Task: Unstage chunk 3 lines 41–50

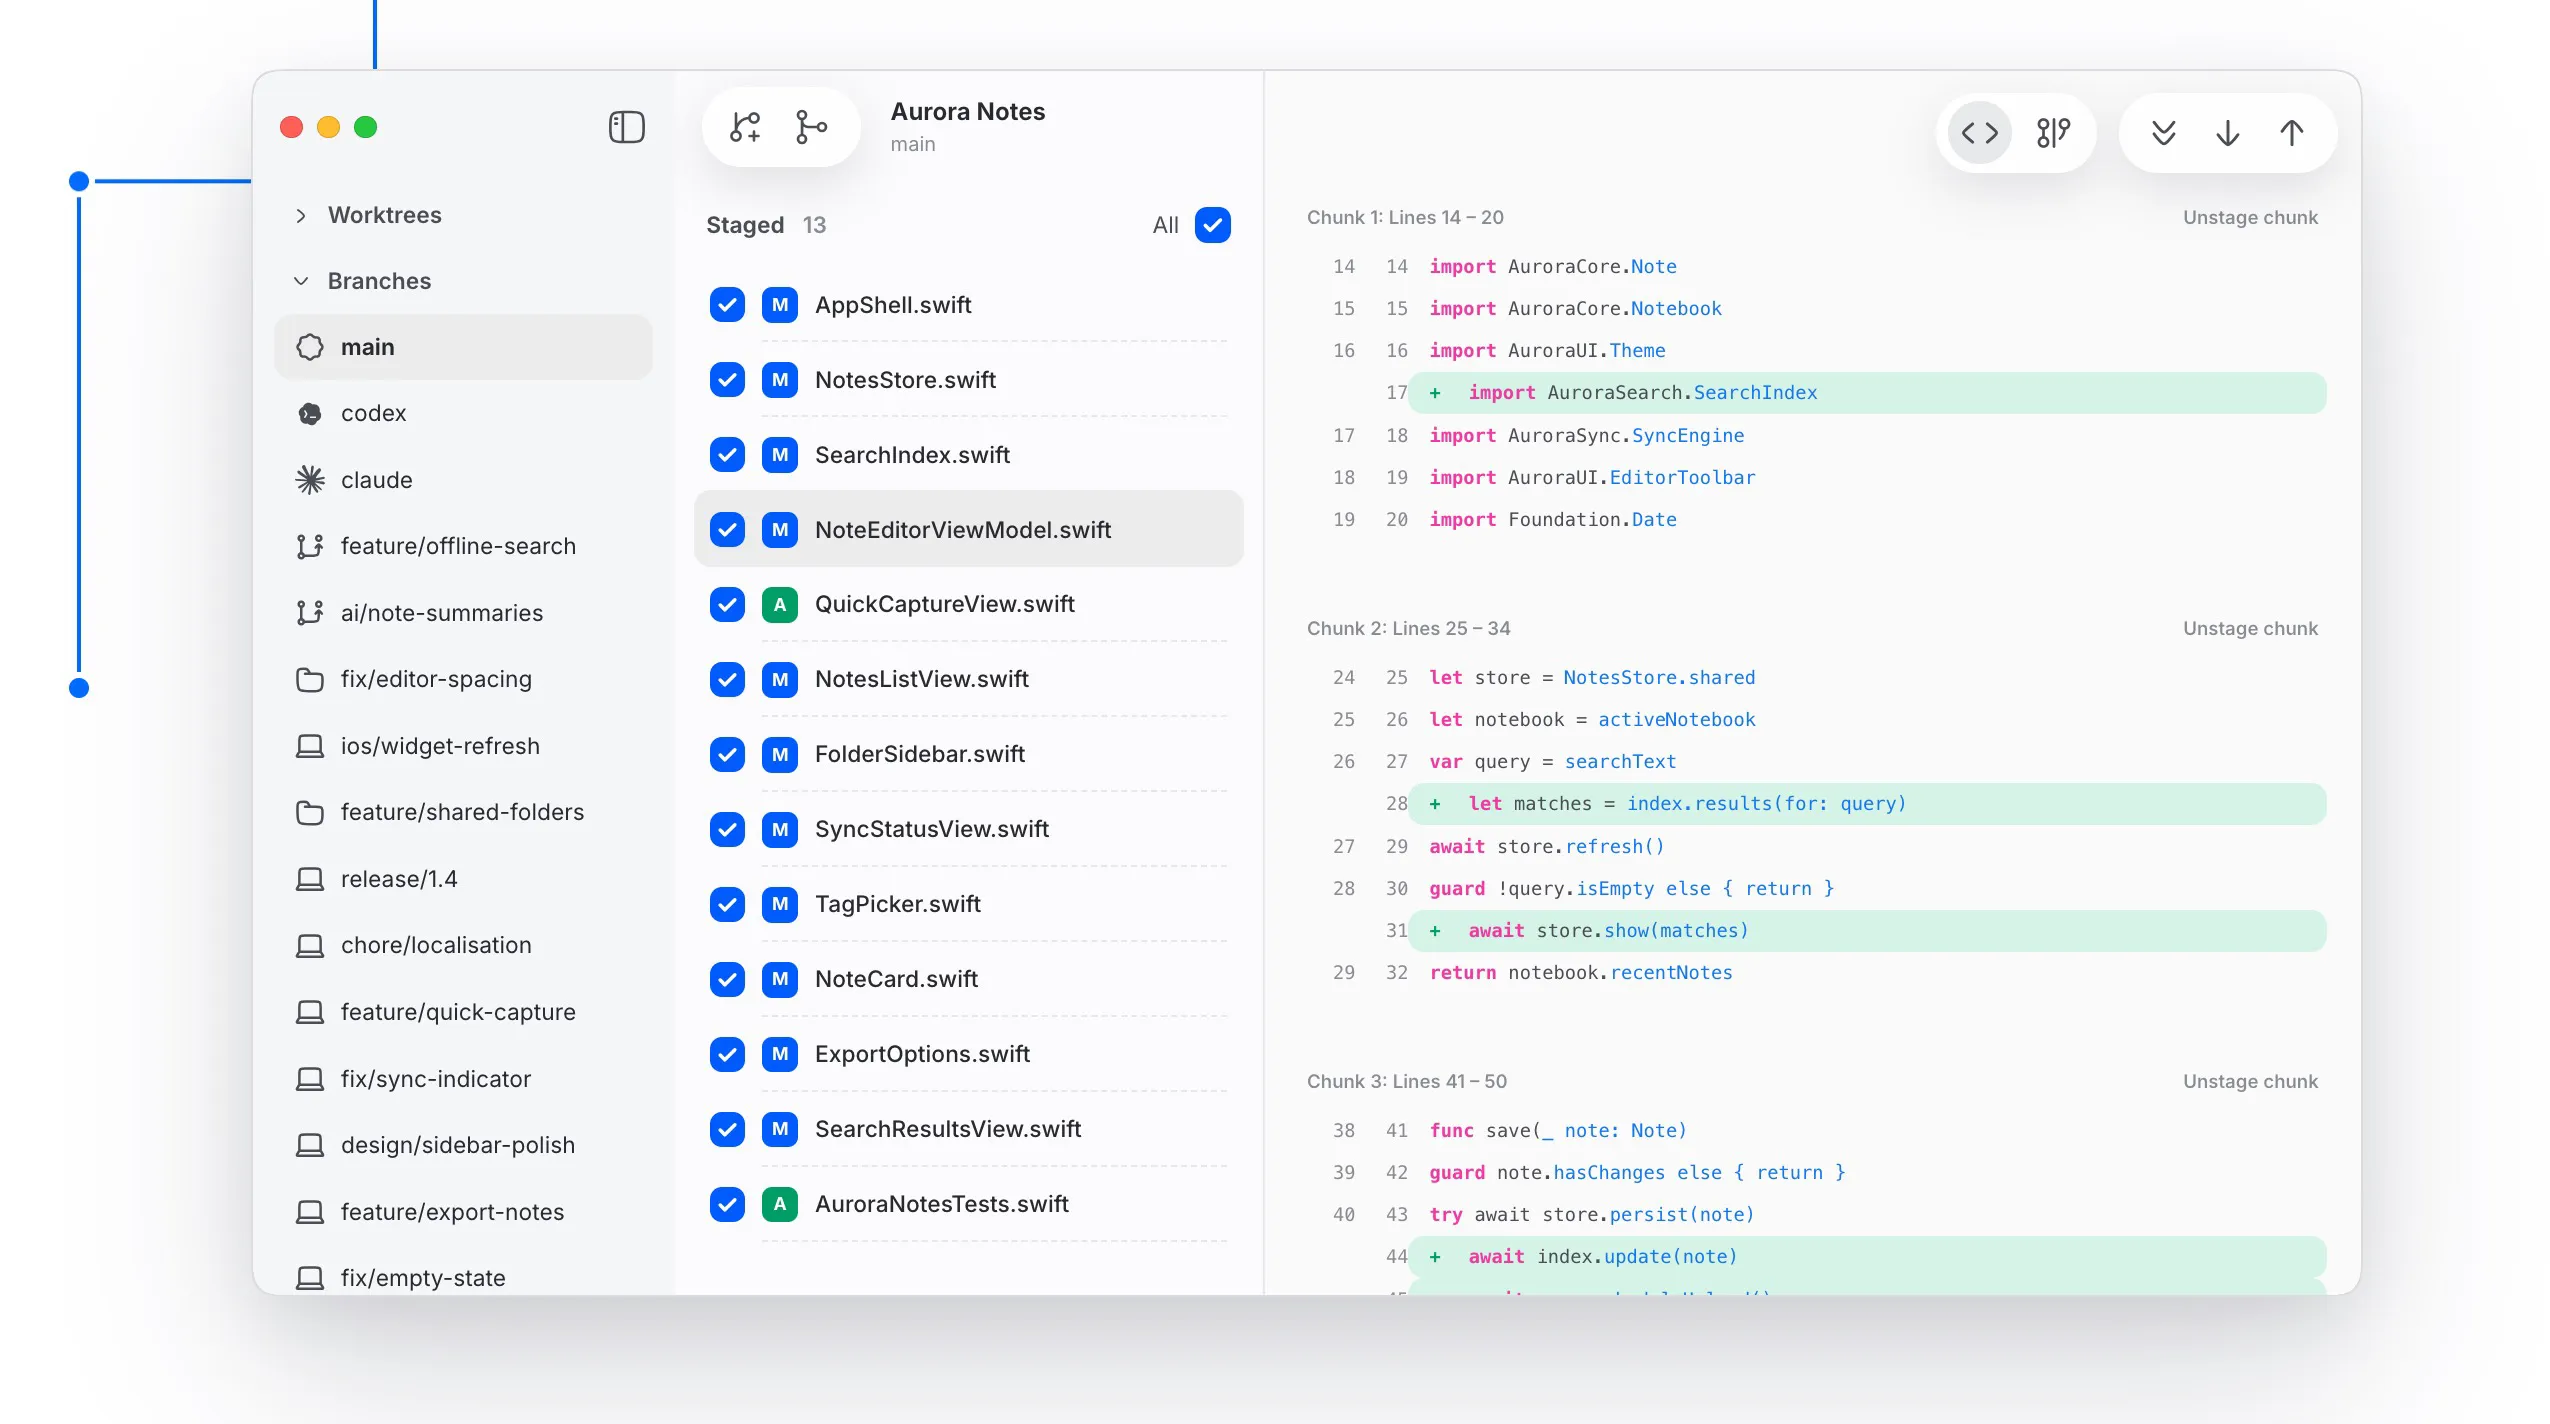Action: coord(2250,1081)
